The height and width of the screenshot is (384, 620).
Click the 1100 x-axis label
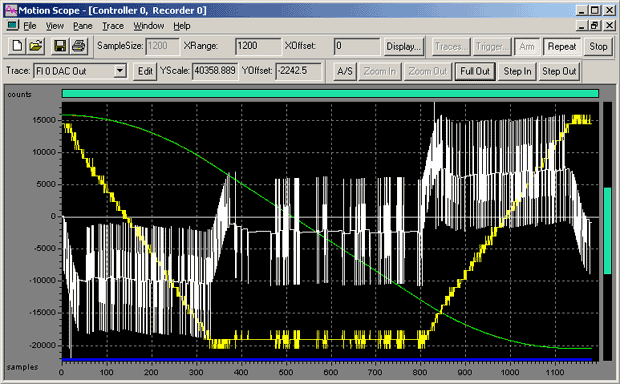coord(554,372)
